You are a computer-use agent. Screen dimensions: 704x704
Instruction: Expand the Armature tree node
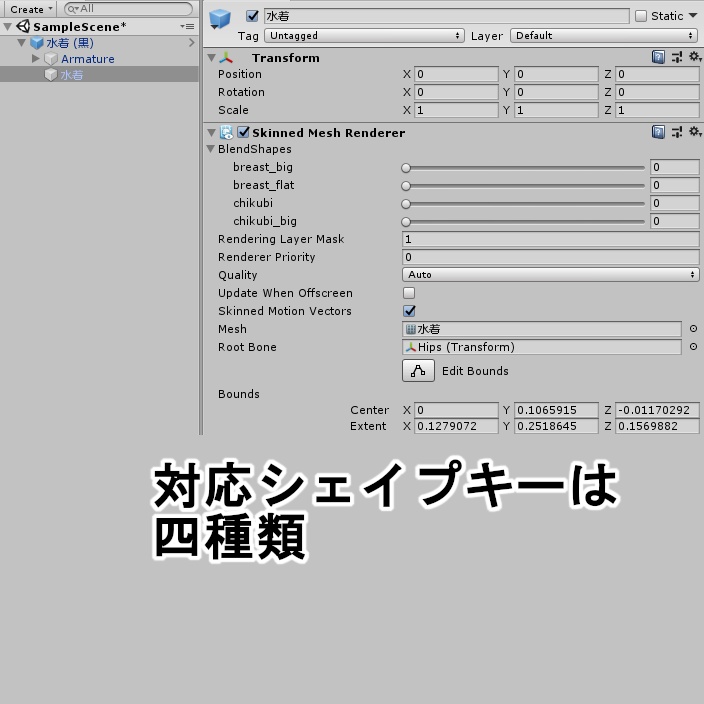[x=36, y=58]
